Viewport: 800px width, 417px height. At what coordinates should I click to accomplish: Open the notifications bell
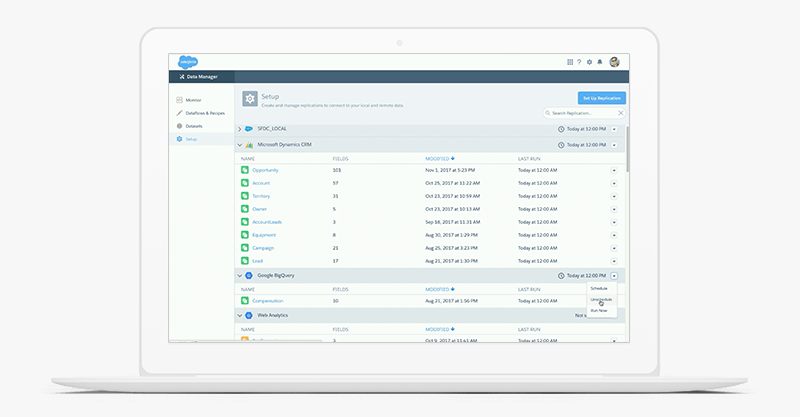pyautogui.click(x=600, y=62)
